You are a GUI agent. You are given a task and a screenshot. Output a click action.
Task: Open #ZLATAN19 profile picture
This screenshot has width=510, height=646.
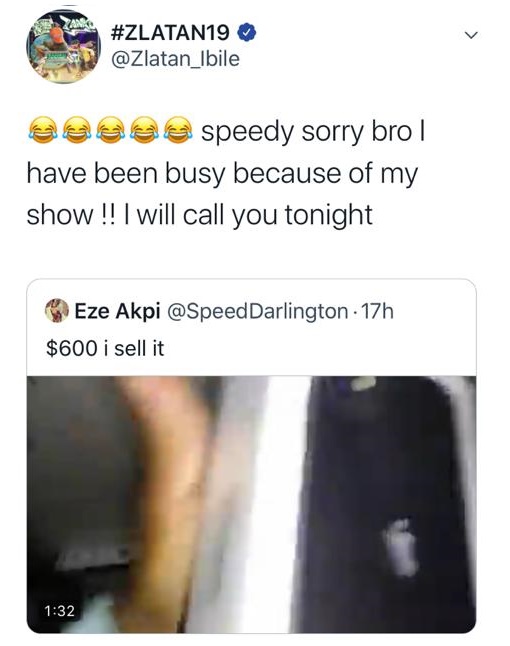point(63,46)
